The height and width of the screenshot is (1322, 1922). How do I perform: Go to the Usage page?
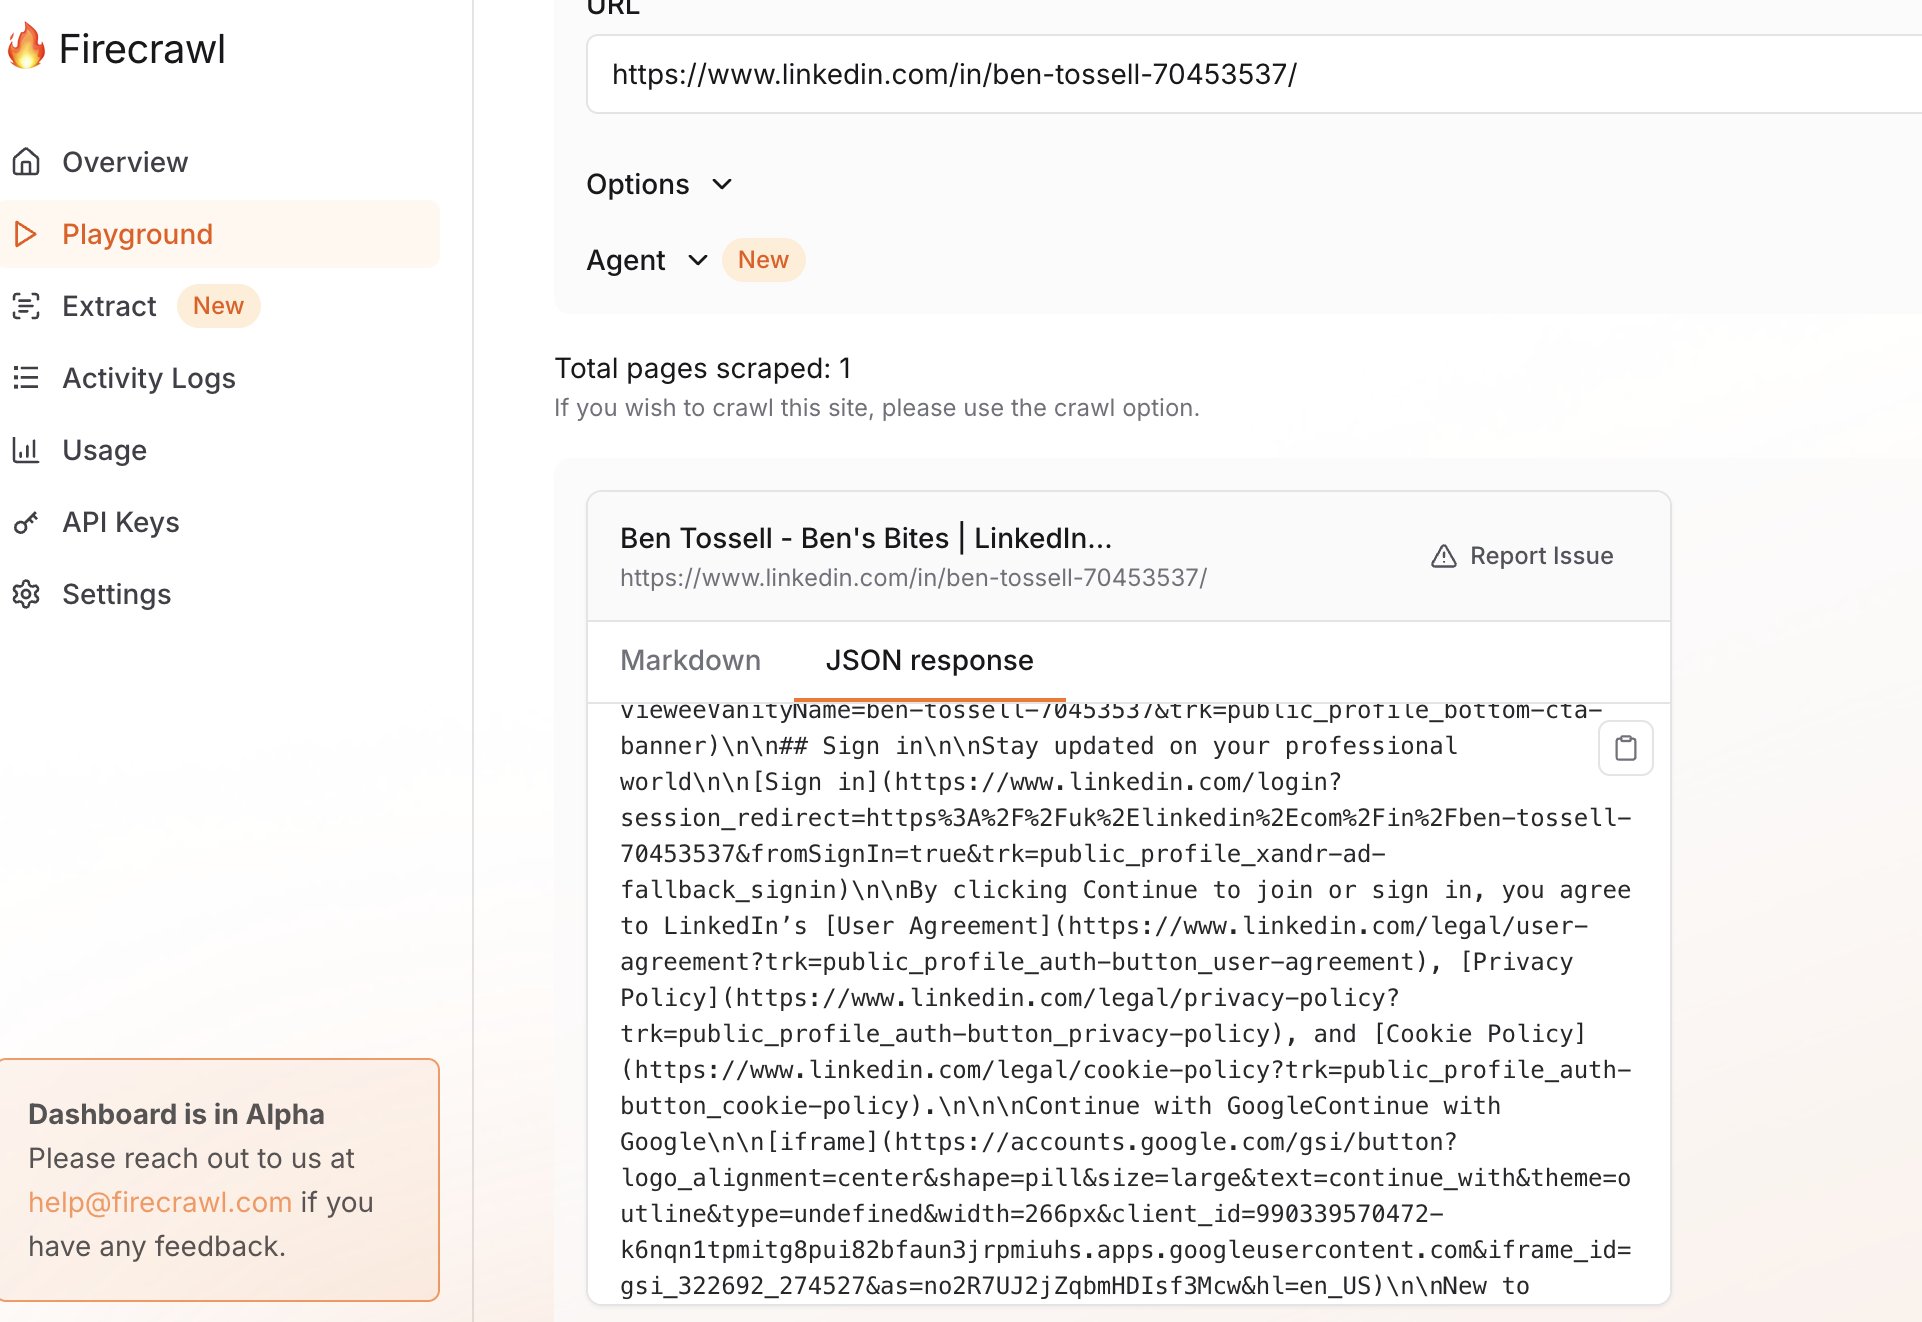(220, 450)
